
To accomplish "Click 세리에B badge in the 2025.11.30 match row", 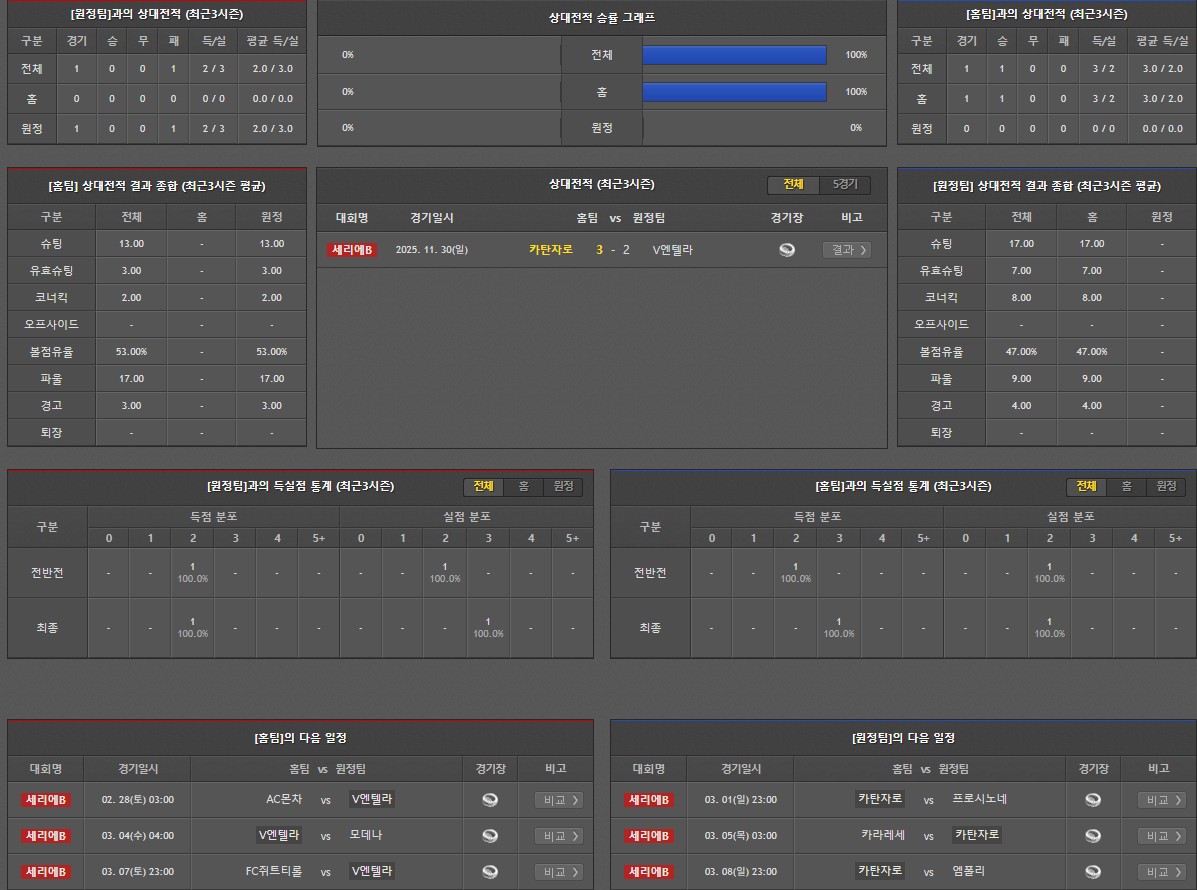I will click(351, 250).
